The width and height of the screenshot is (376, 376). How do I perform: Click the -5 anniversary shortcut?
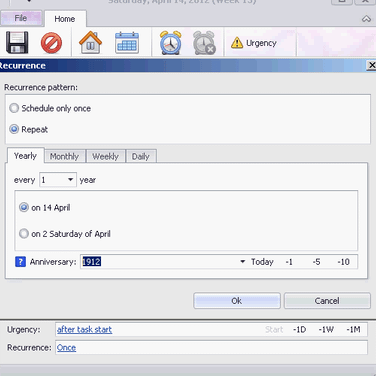[x=316, y=262]
